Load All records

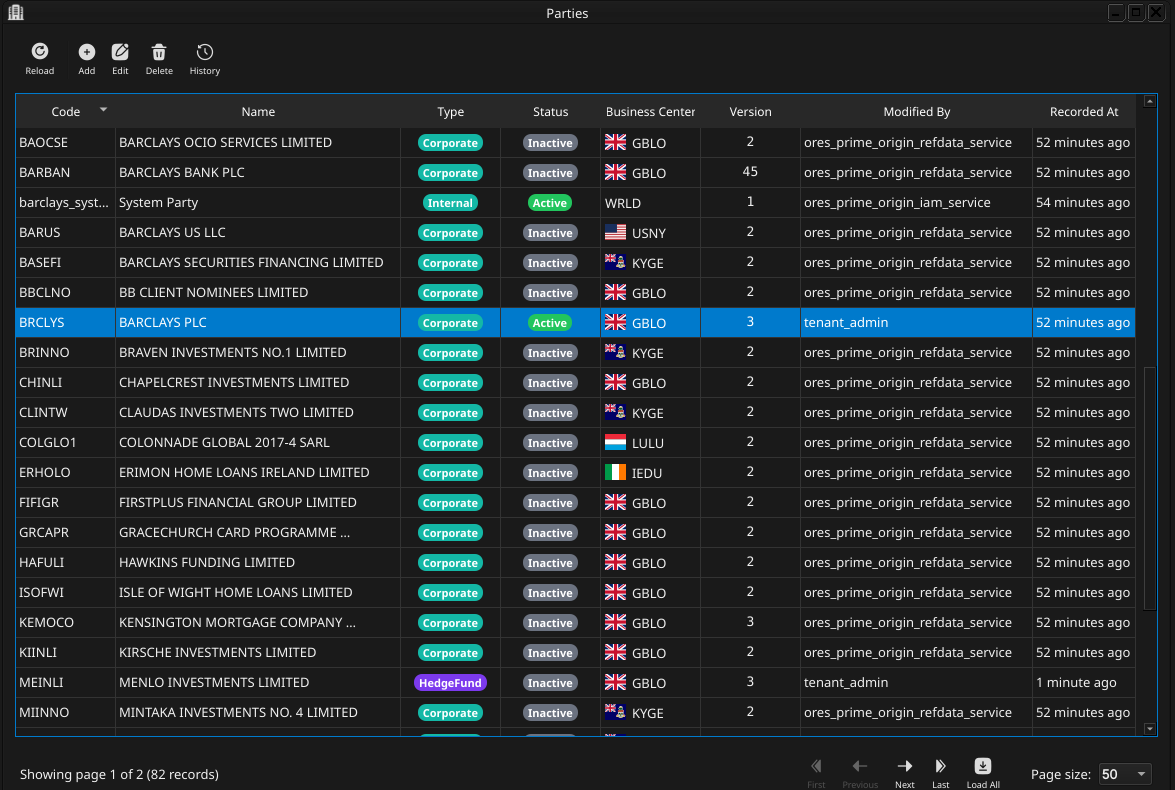tap(982, 774)
